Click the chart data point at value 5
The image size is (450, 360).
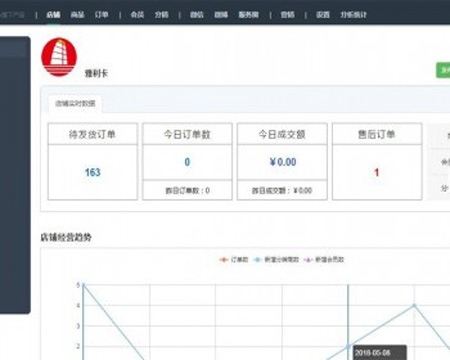click(x=83, y=285)
